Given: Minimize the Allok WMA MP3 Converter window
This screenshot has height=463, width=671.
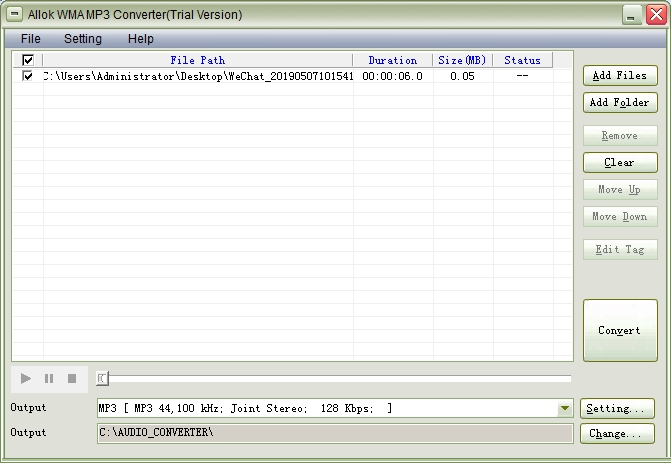Looking at the screenshot, I should (x=632, y=15).
